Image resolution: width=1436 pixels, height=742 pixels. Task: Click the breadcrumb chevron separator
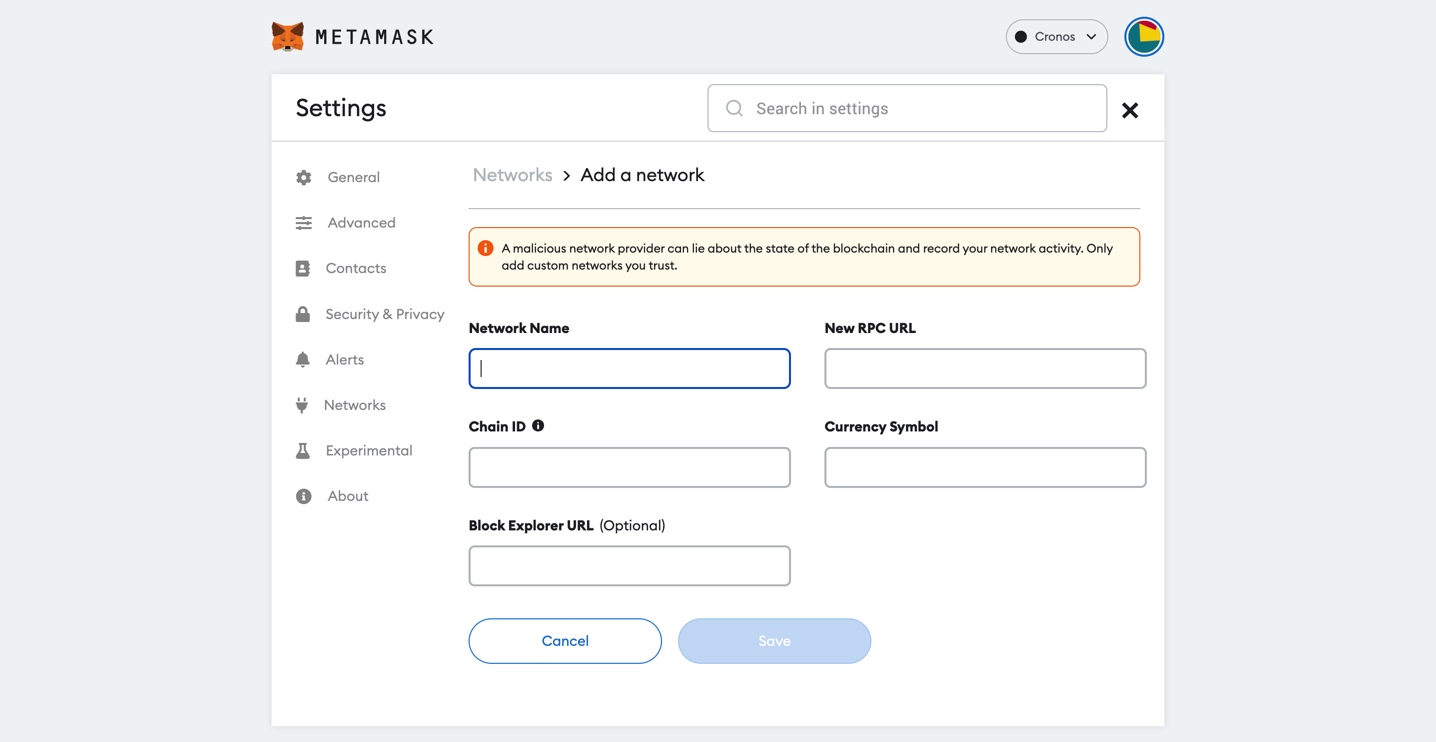click(x=566, y=176)
